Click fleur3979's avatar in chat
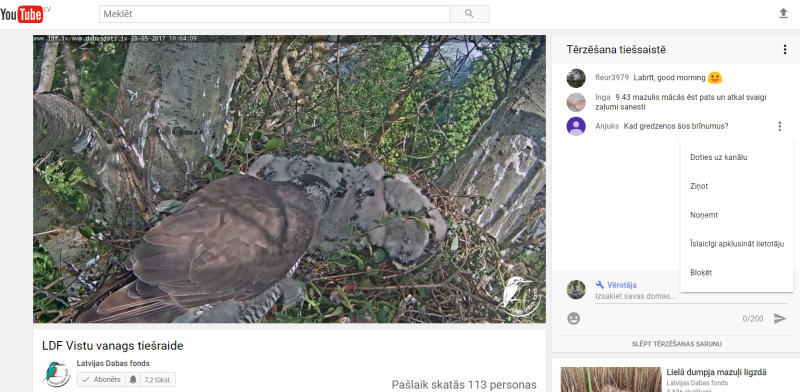Screen dimensions: 800x392 576,78
